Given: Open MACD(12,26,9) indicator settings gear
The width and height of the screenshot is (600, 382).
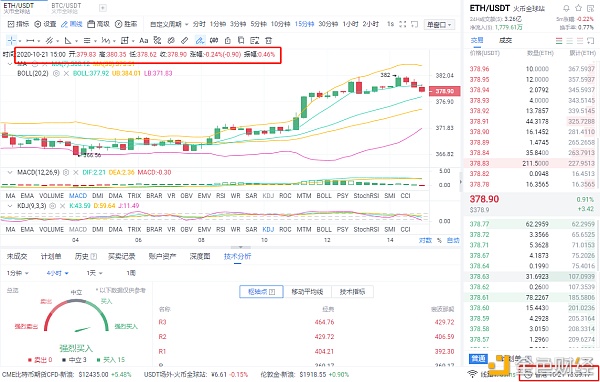Looking at the screenshot, I should (65, 173).
